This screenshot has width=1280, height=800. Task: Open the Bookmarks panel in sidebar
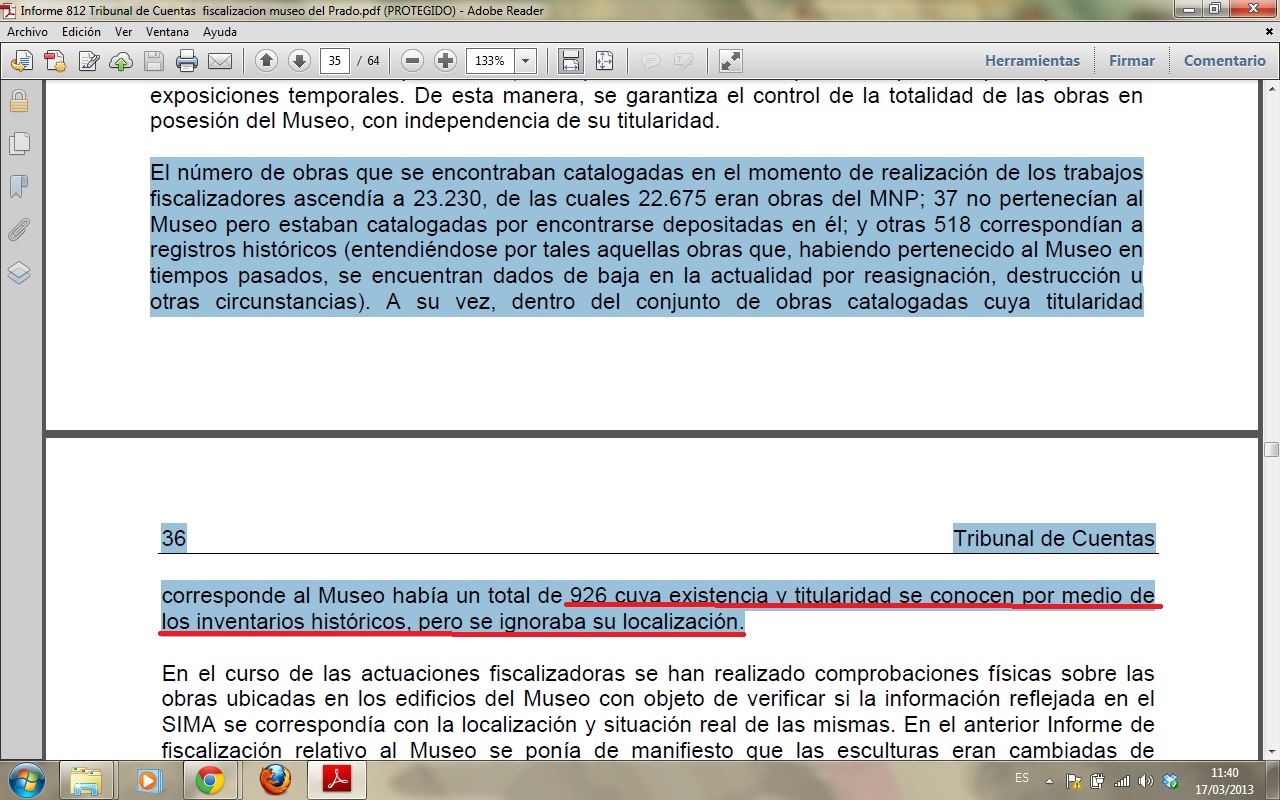click(18, 187)
